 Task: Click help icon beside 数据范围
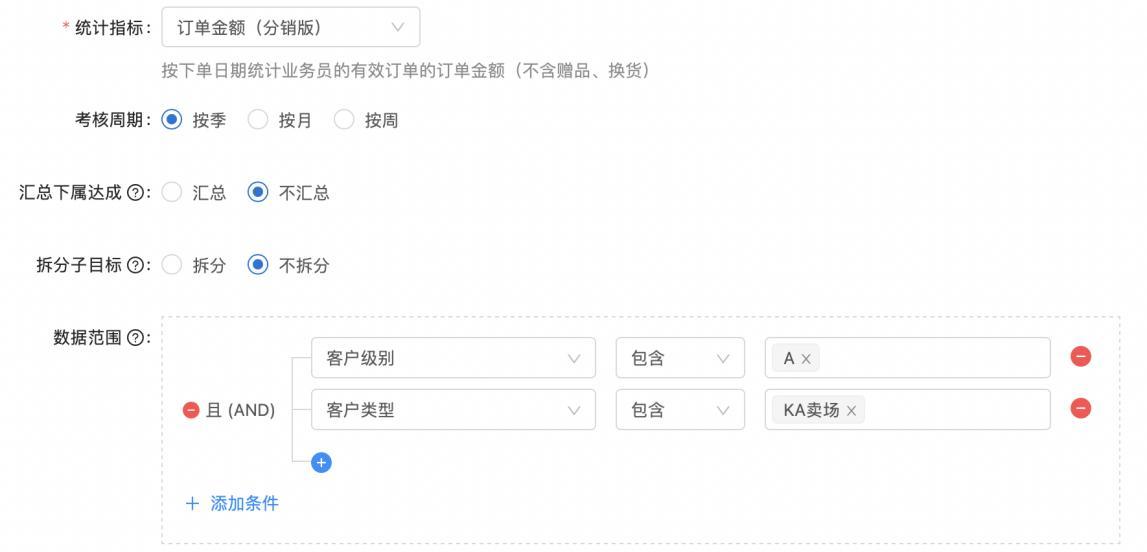tap(135, 338)
